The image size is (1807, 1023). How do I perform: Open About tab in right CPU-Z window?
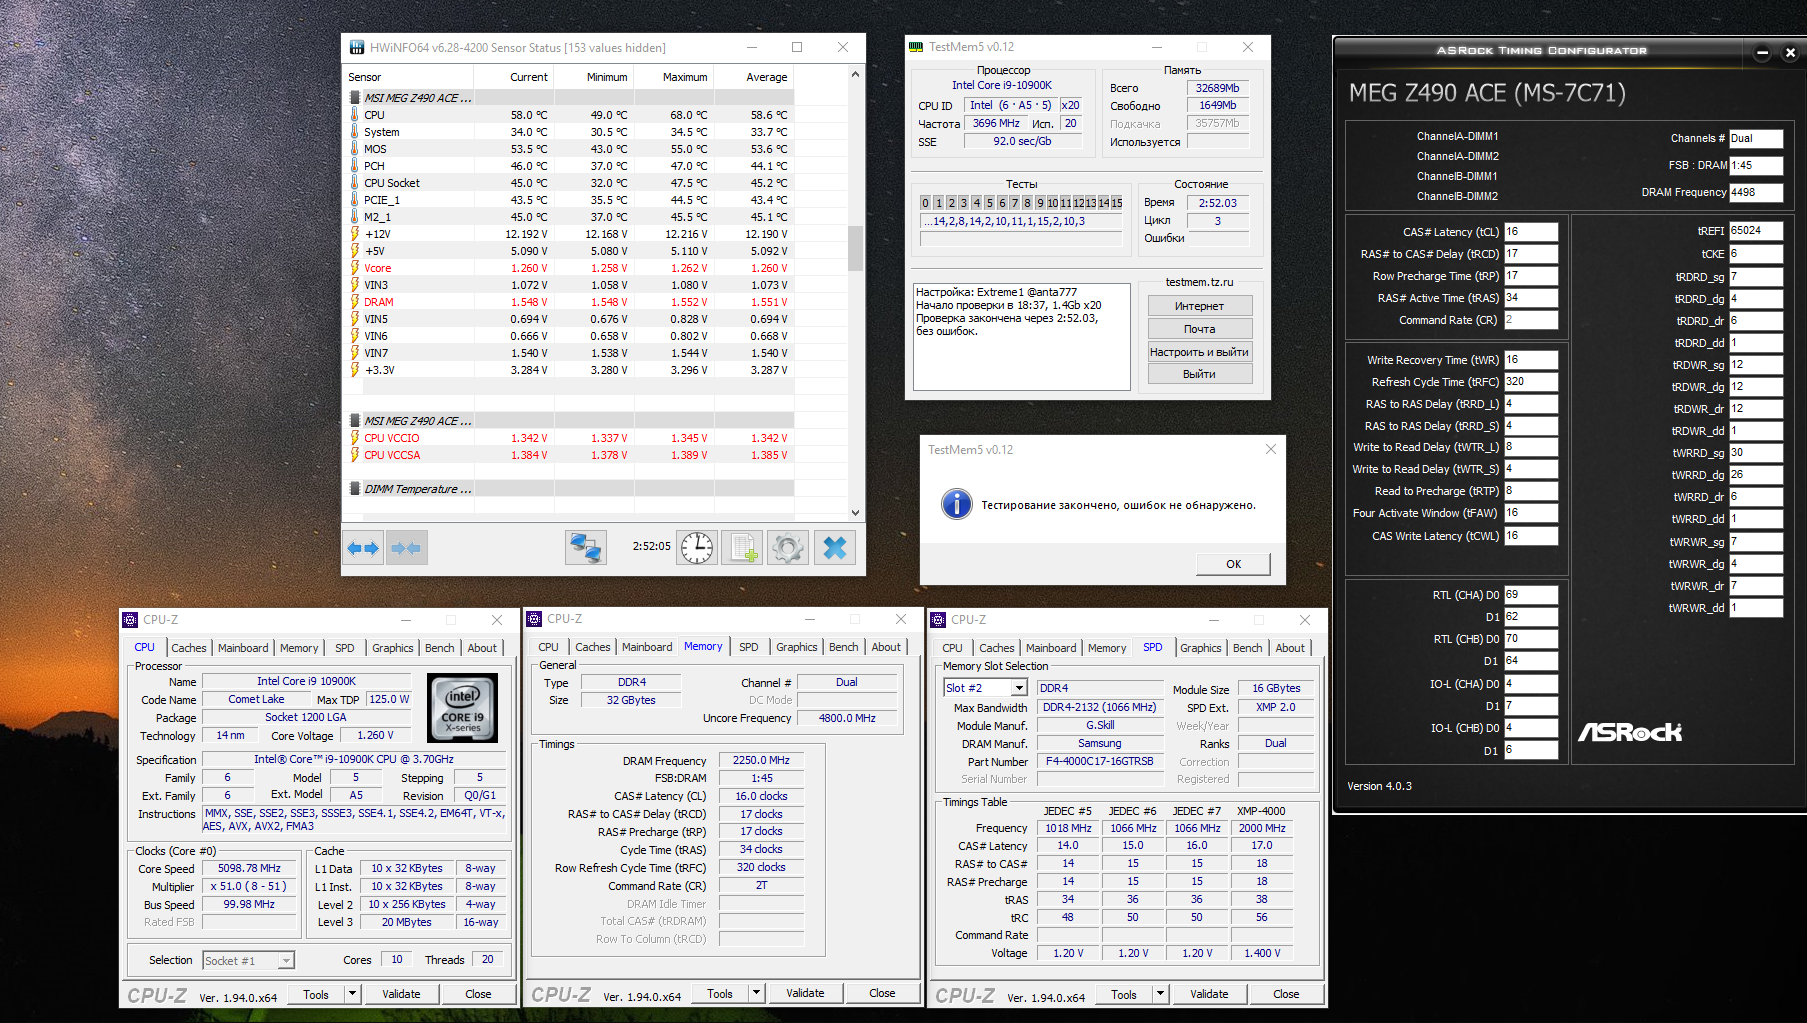pos(1290,648)
